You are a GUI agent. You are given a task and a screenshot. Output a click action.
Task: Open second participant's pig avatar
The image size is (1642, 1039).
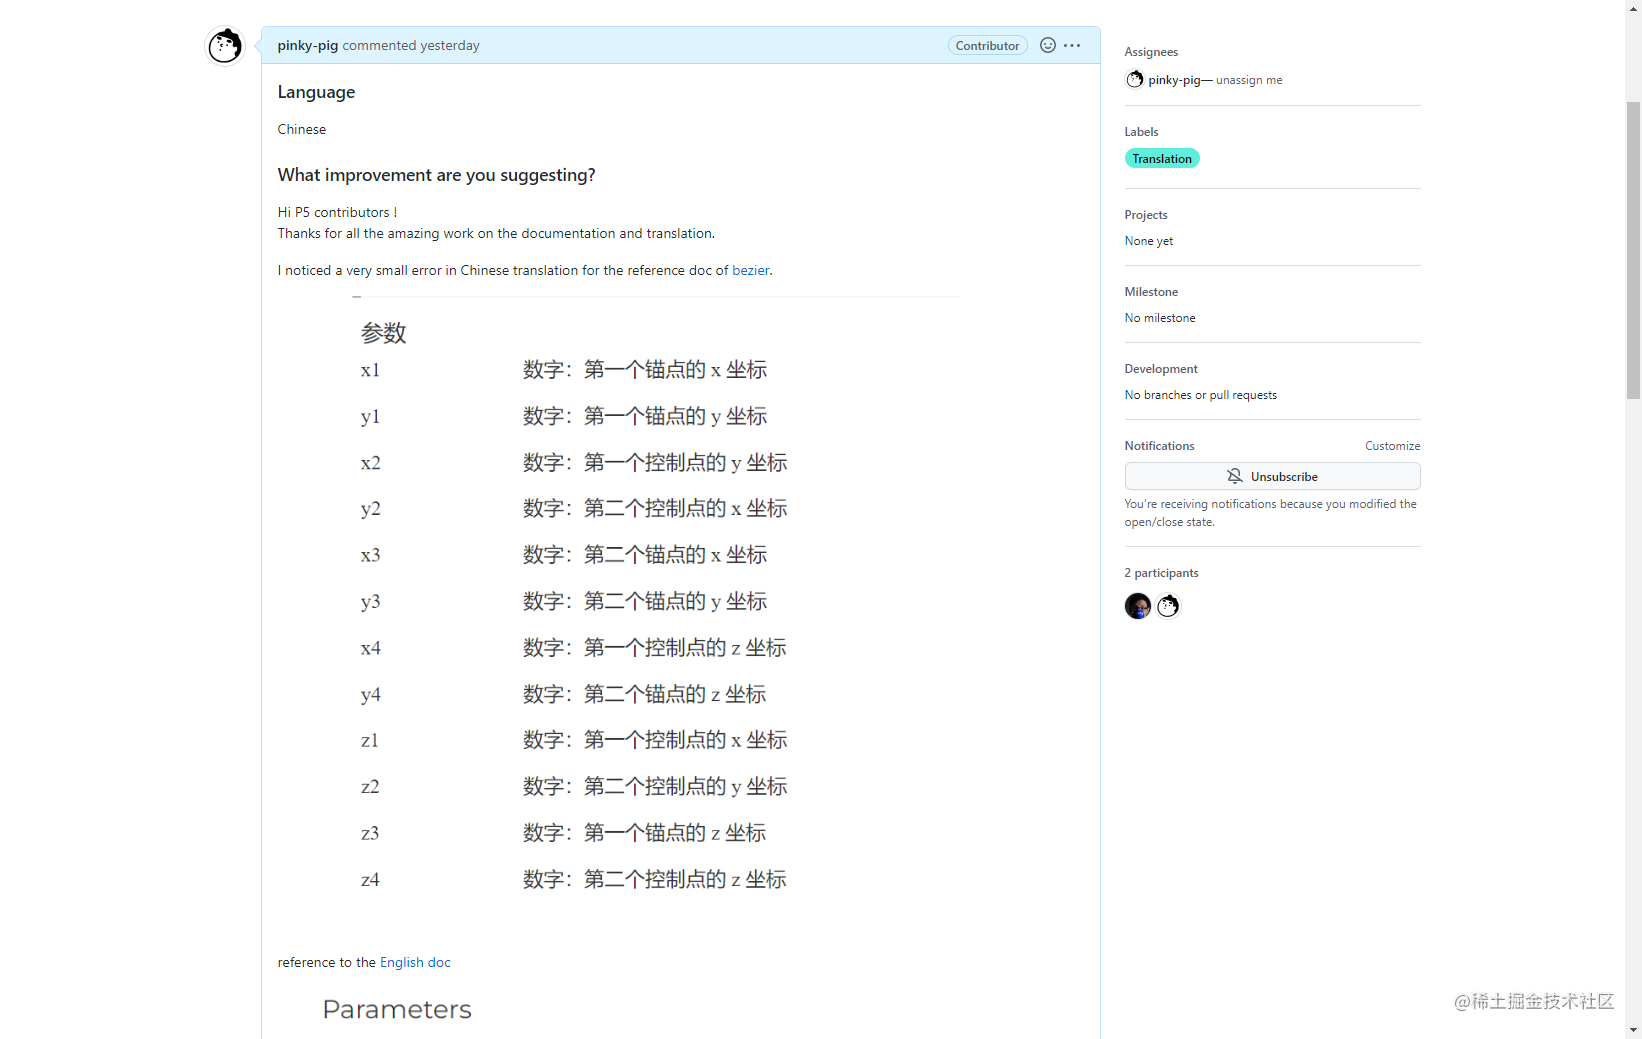1168,606
